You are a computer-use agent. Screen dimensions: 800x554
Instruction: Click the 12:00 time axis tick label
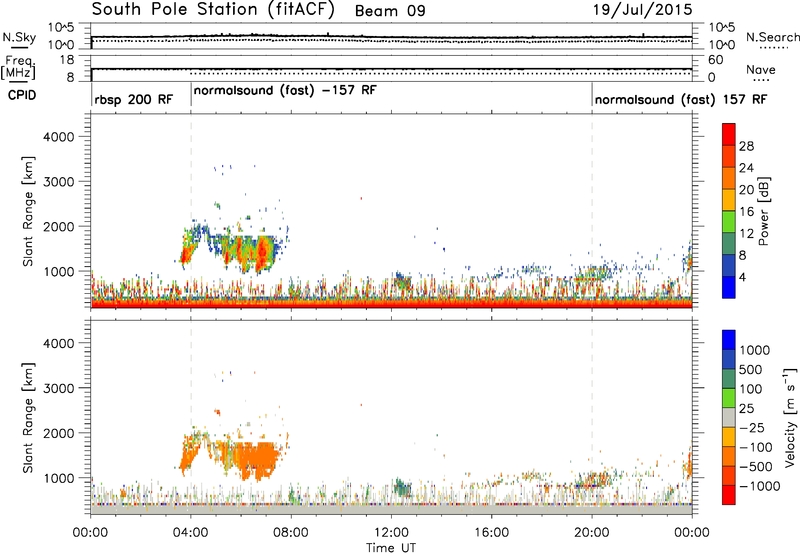coord(391,533)
